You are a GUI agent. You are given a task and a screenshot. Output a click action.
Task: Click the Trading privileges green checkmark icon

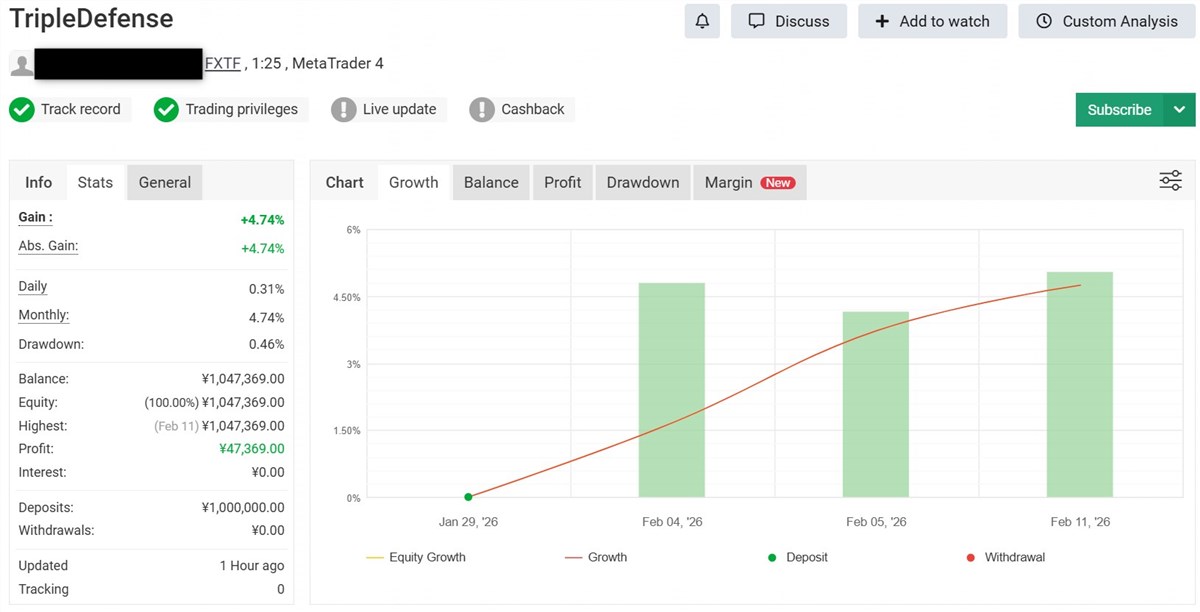point(166,110)
